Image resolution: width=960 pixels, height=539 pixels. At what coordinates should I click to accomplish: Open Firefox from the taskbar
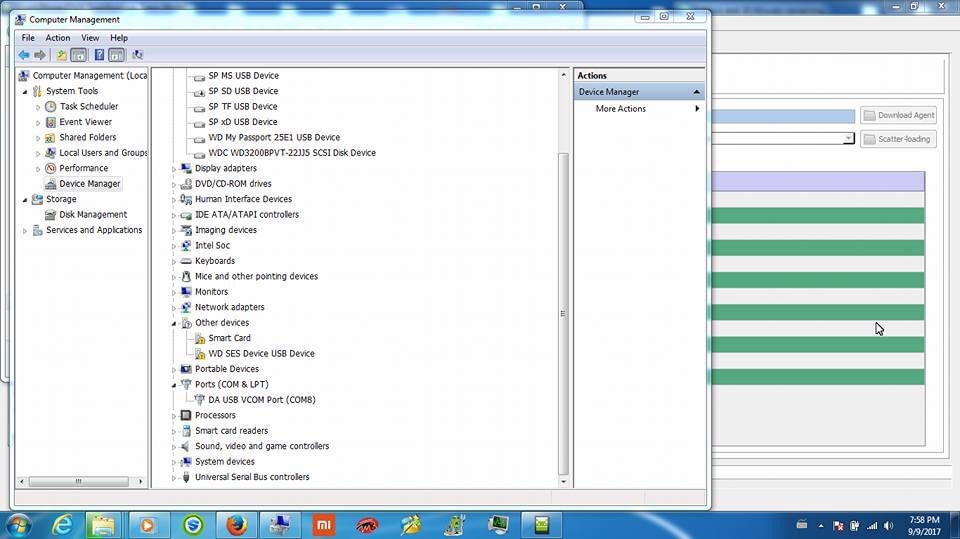(237, 524)
